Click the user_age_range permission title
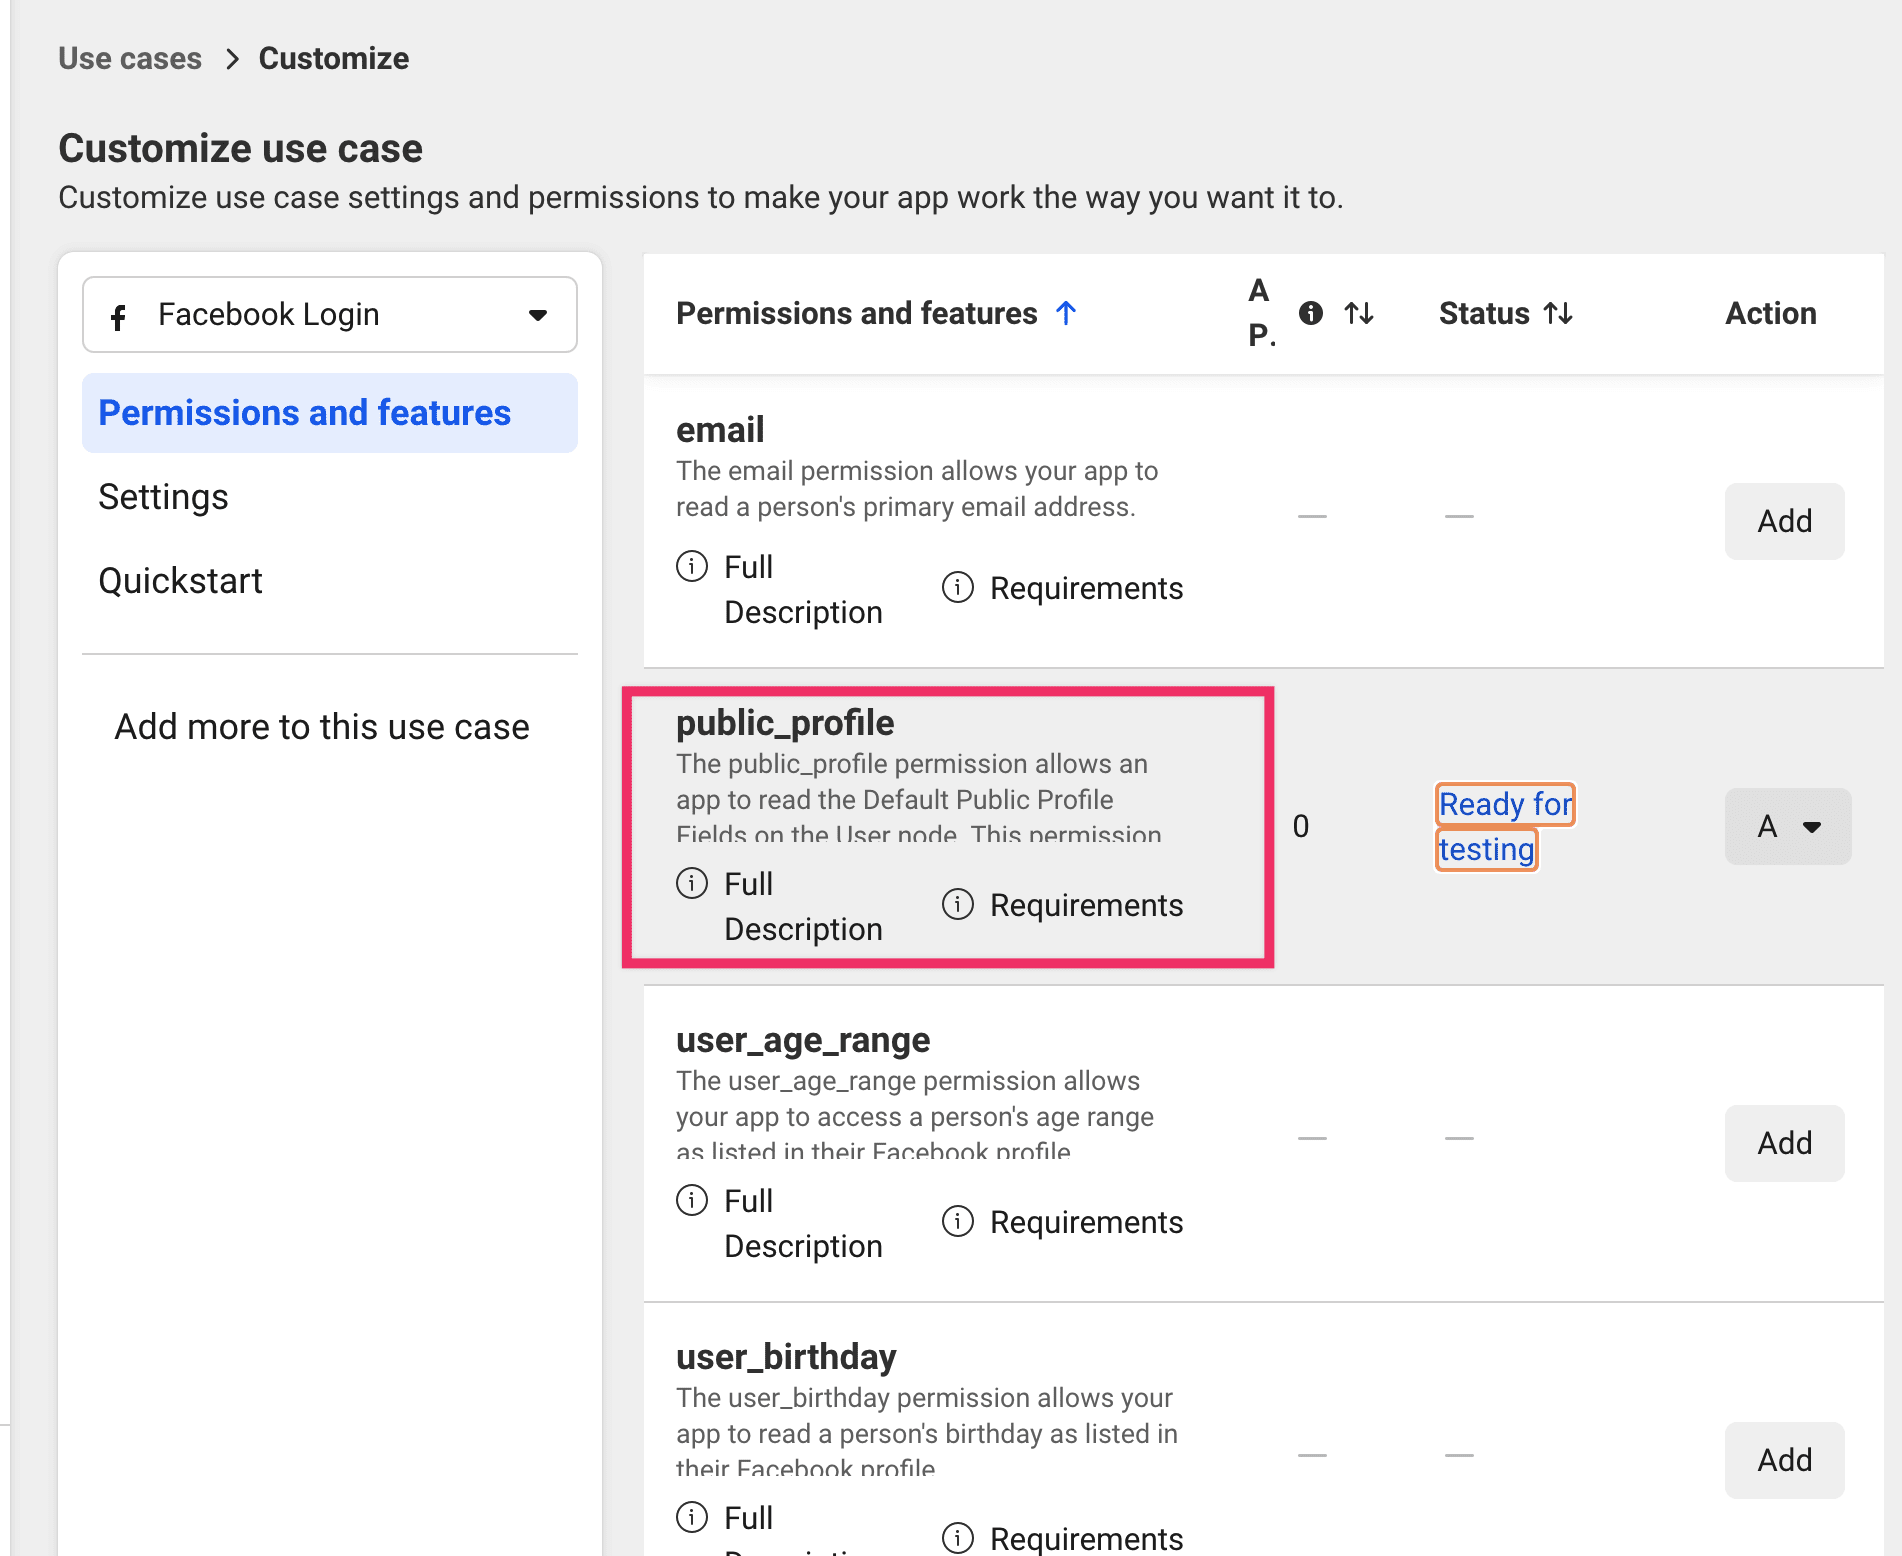The image size is (1902, 1556). [x=803, y=1040]
